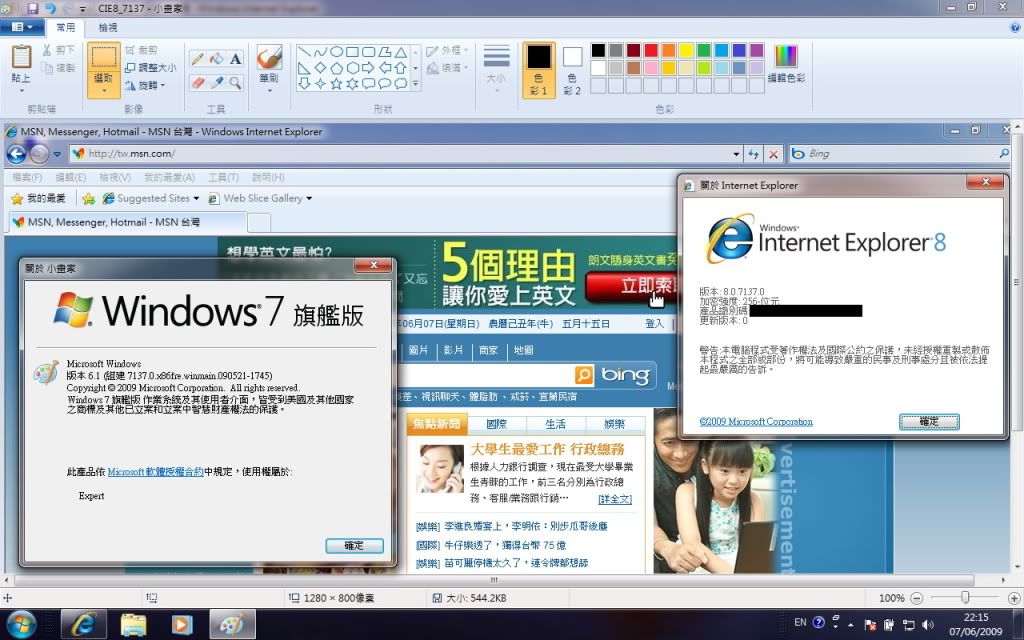Click Save in the quick access toolbar

33,8
